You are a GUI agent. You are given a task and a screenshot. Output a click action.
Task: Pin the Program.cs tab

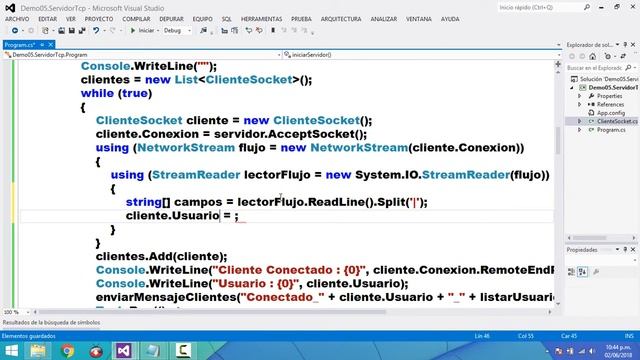tap(42, 45)
